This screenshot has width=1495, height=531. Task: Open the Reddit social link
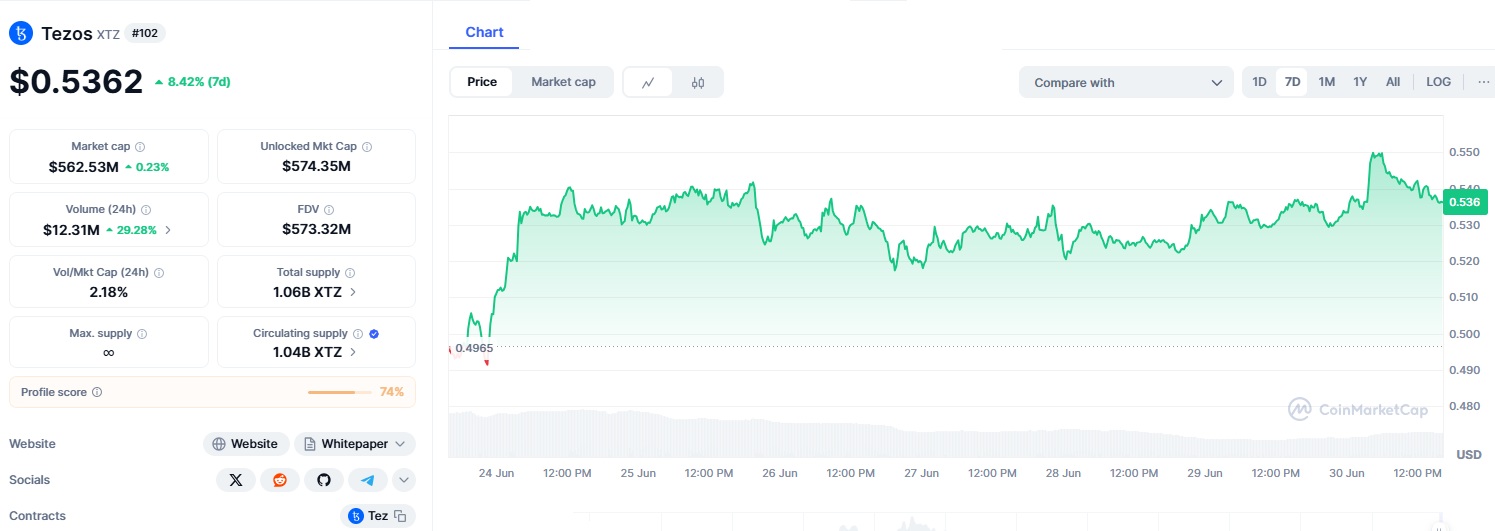click(x=279, y=480)
